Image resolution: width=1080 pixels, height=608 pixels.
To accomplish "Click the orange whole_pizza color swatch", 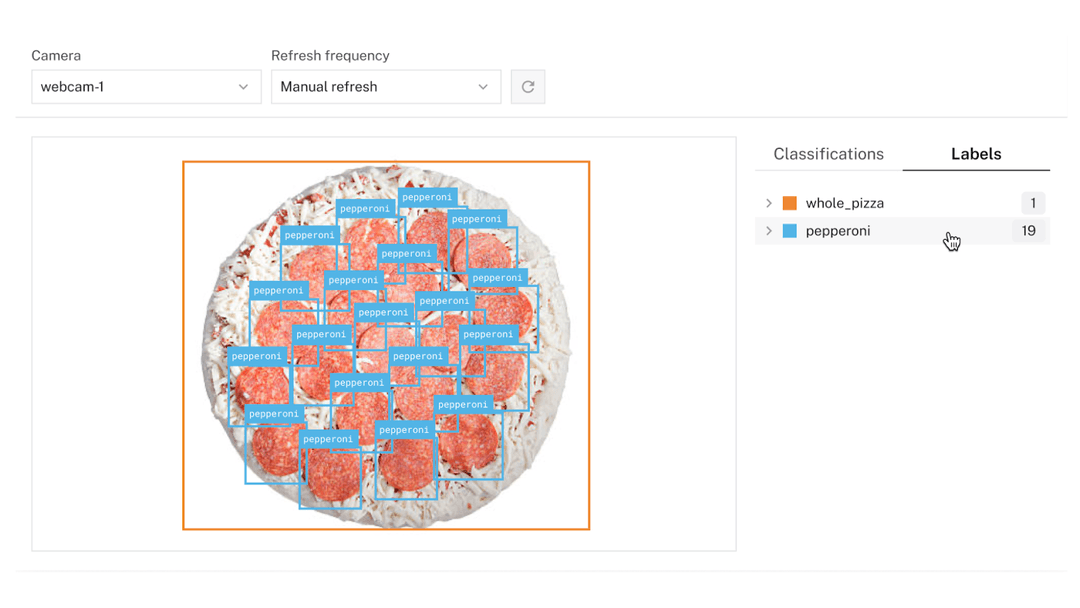I will click(x=790, y=203).
